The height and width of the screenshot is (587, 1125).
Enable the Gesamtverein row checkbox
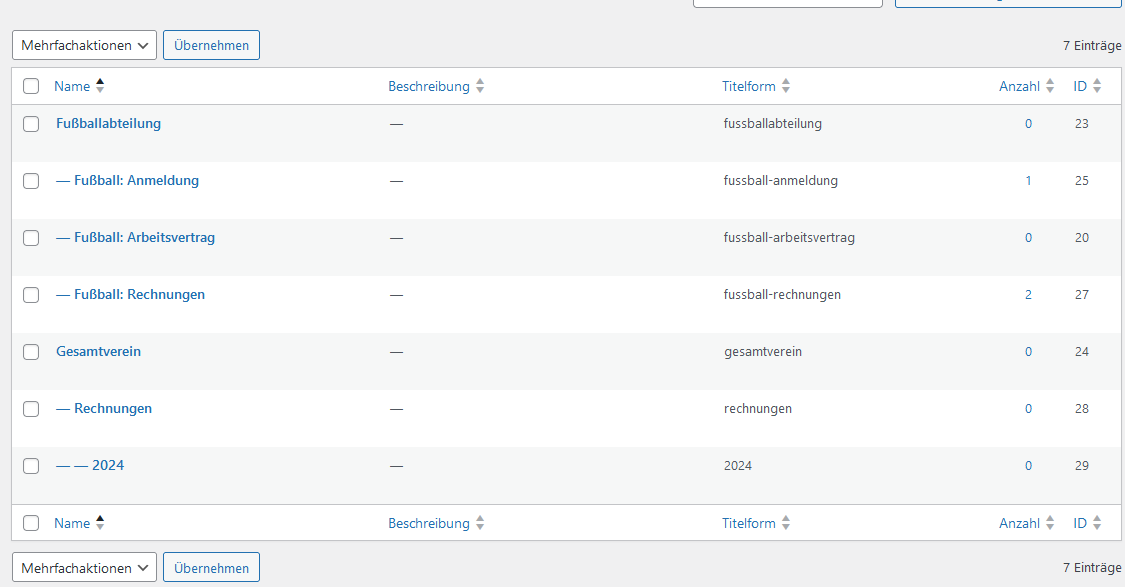click(x=31, y=352)
